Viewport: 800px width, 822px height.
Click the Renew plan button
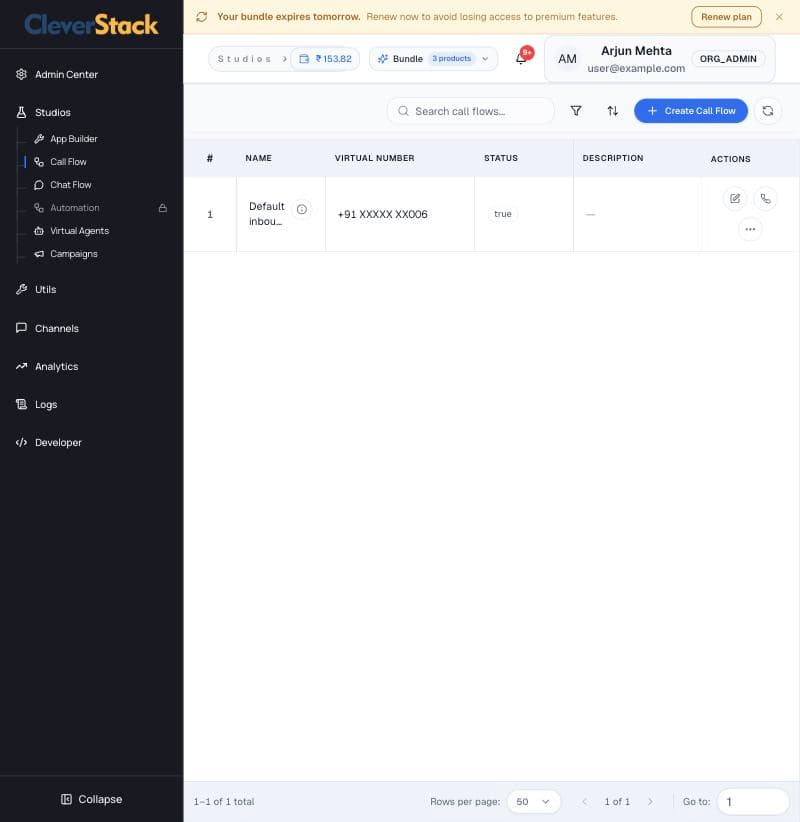(x=726, y=17)
